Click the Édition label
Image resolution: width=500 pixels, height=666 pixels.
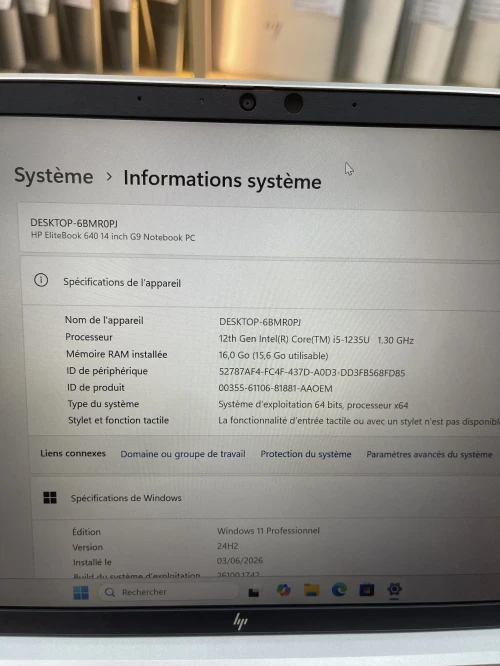(86, 532)
